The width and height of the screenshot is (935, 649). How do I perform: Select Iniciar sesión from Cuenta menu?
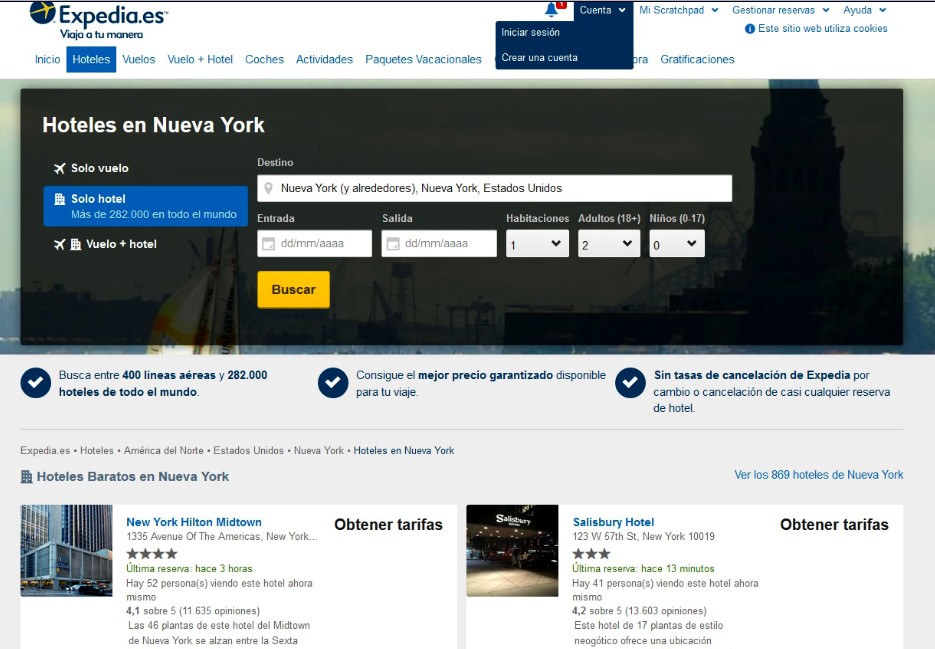click(531, 33)
